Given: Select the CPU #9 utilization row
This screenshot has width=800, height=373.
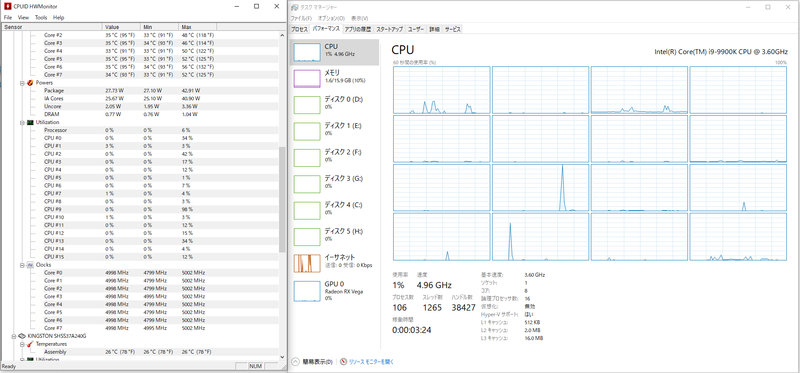Looking at the screenshot, I should (x=140, y=209).
